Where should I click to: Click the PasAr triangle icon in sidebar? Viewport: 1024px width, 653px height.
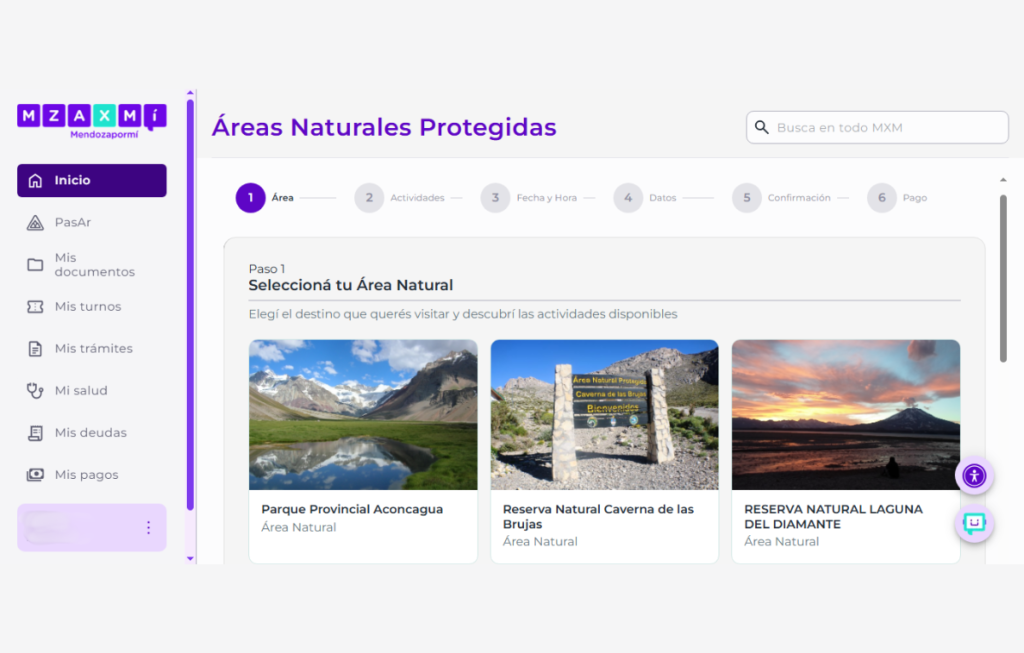35,223
